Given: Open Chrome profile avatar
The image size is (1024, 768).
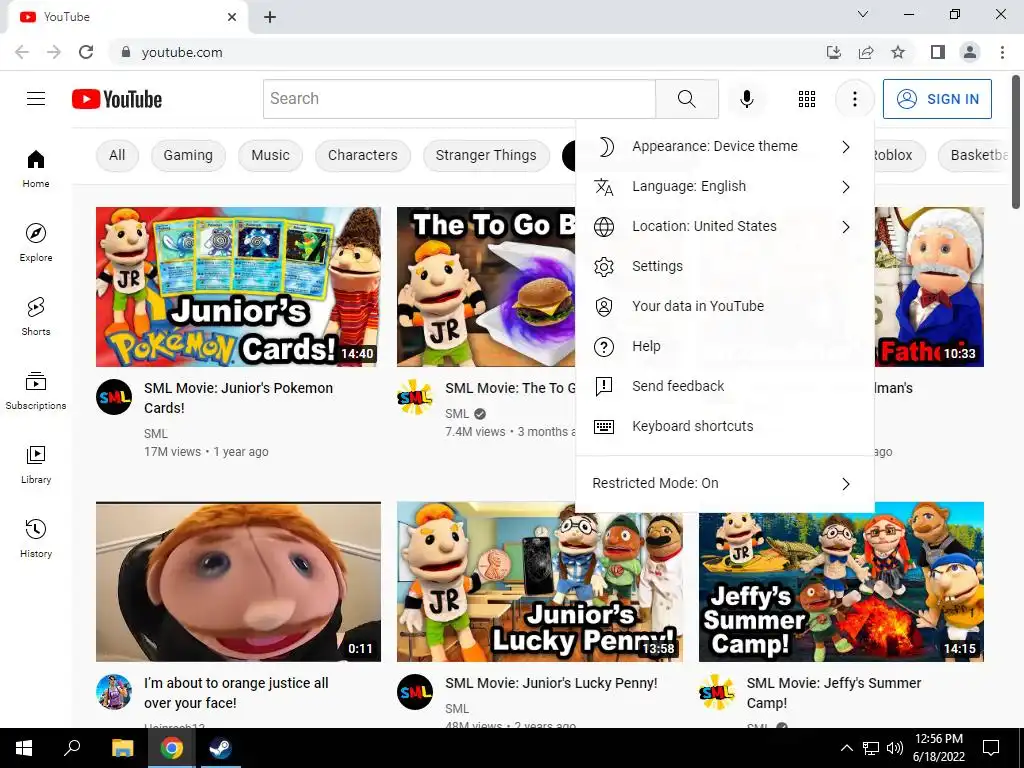Looking at the screenshot, I should [970, 52].
